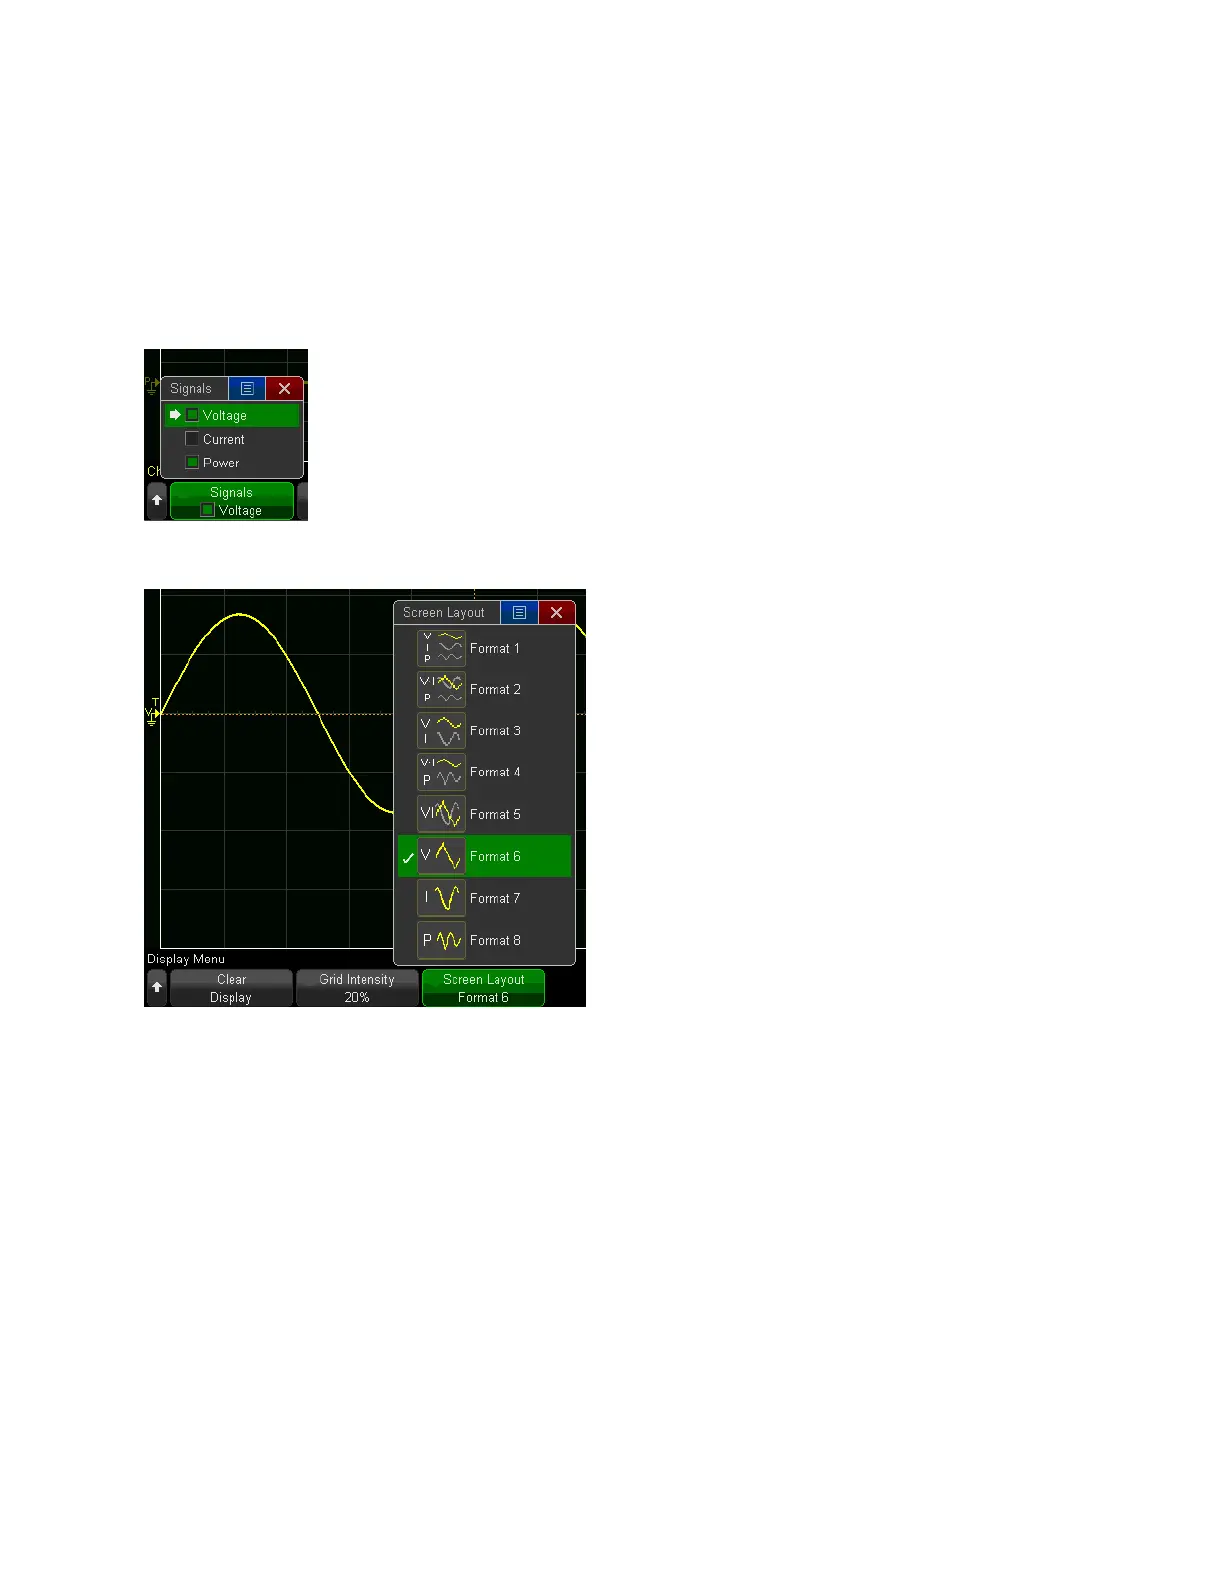Screen dimensions: 1224x1584
Task: Click the Signals popup title
Action: (x=191, y=389)
